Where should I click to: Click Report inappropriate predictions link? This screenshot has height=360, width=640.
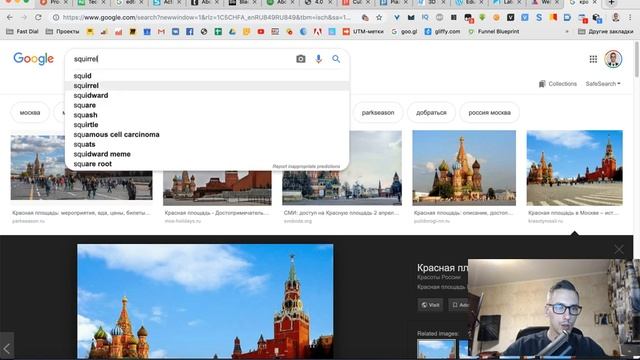[x=306, y=167]
